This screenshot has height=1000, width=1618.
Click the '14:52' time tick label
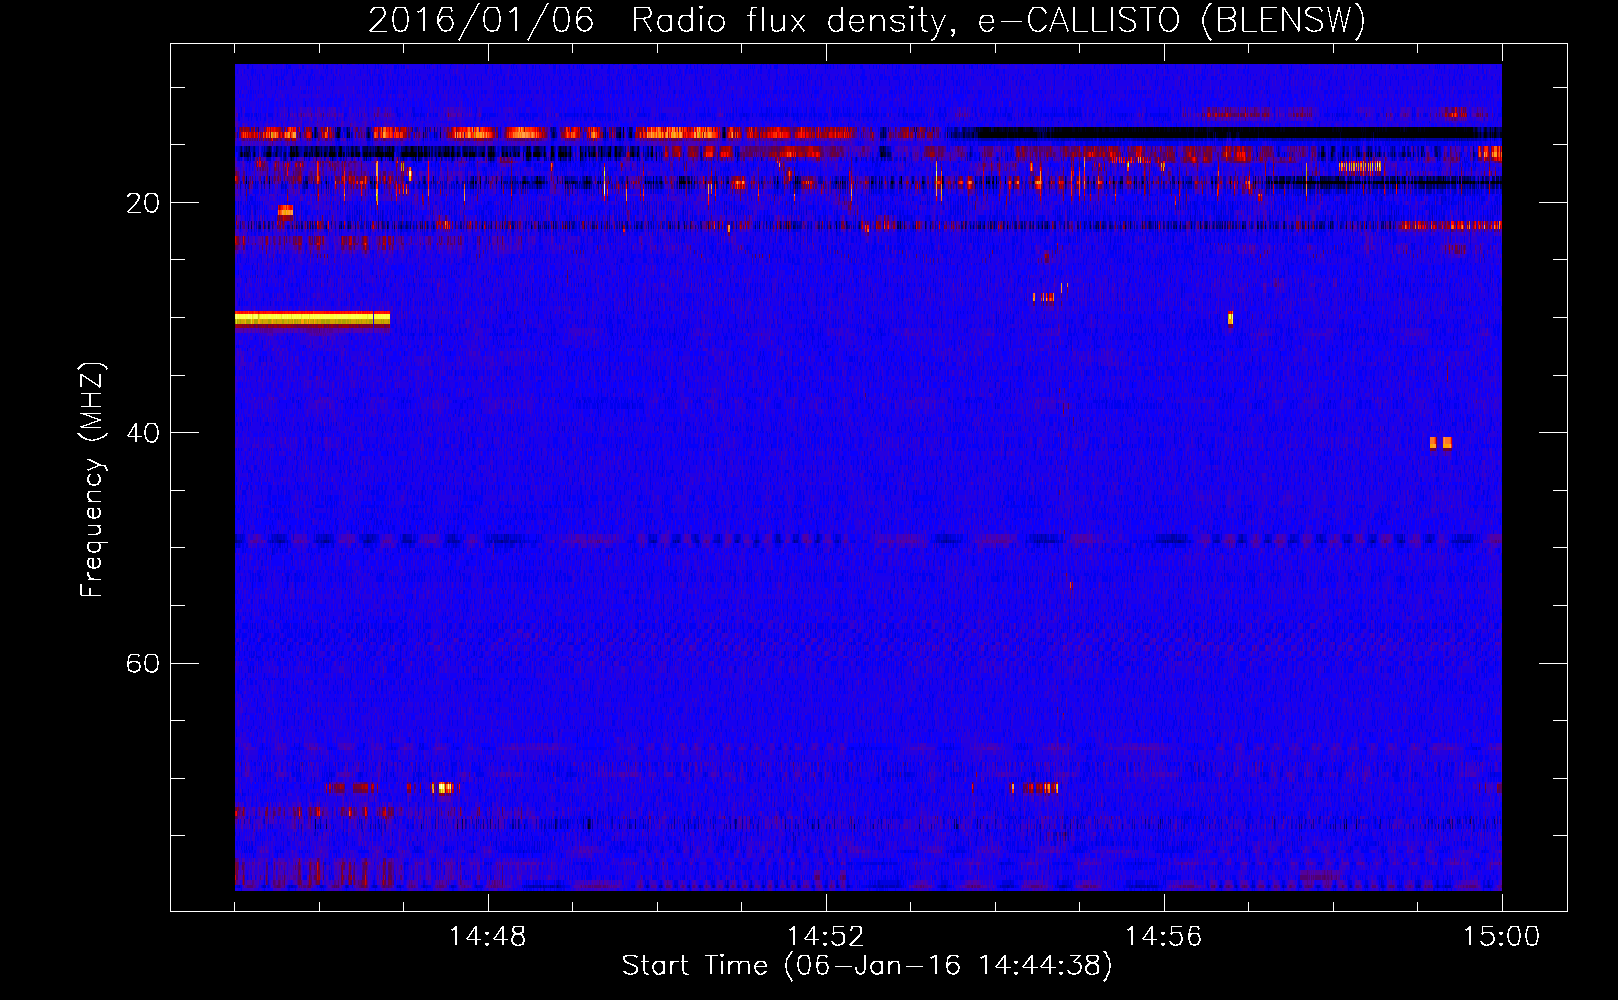(x=825, y=937)
